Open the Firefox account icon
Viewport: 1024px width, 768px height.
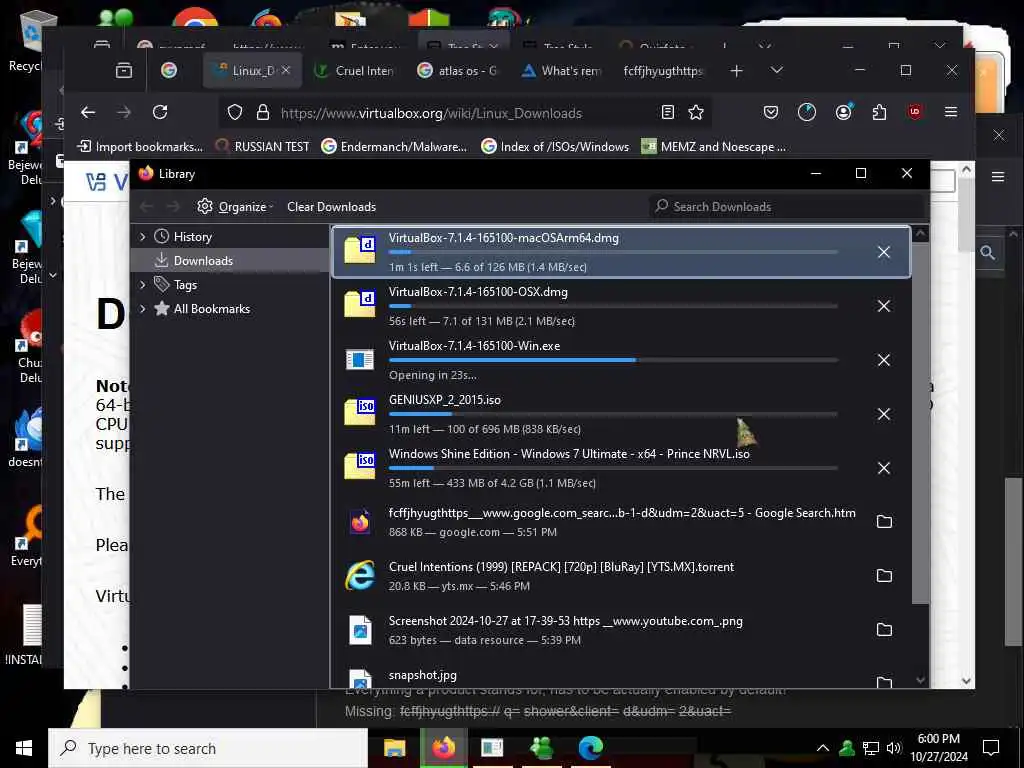[844, 112]
